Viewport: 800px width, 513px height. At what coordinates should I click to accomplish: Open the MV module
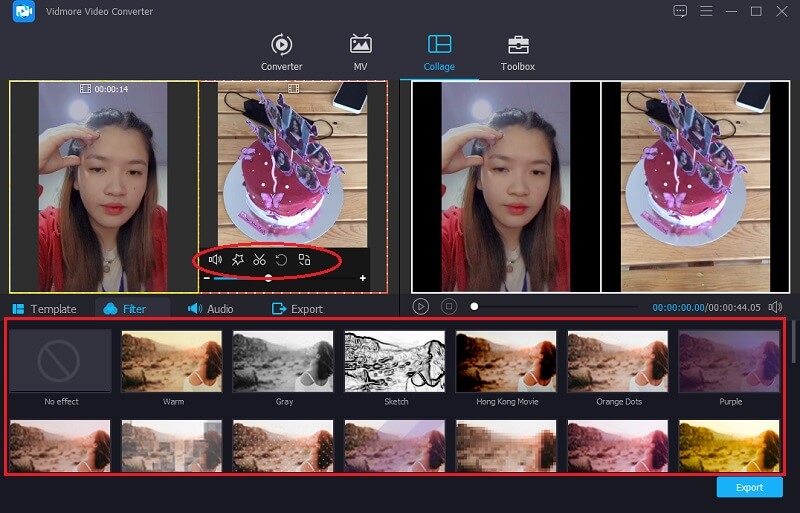point(360,52)
